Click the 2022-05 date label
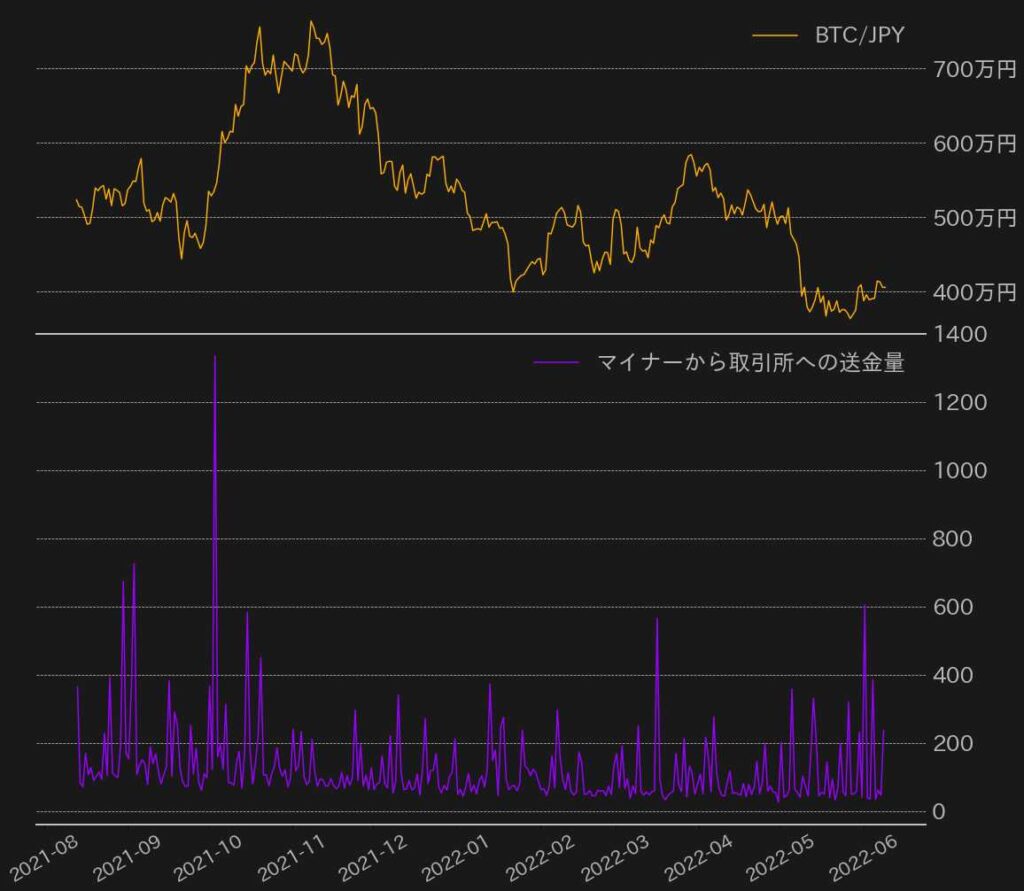The height and width of the screenshot is (891, 1024). click(x=780, y=857)
